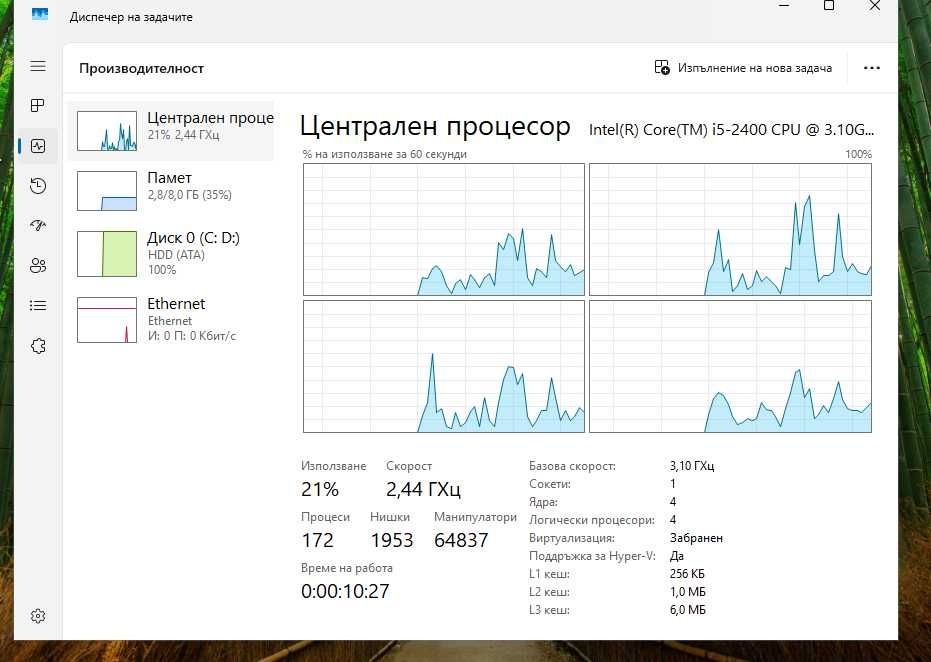
Task: Click the bottom-left core usage graph
Action: [x=444, y=366]
